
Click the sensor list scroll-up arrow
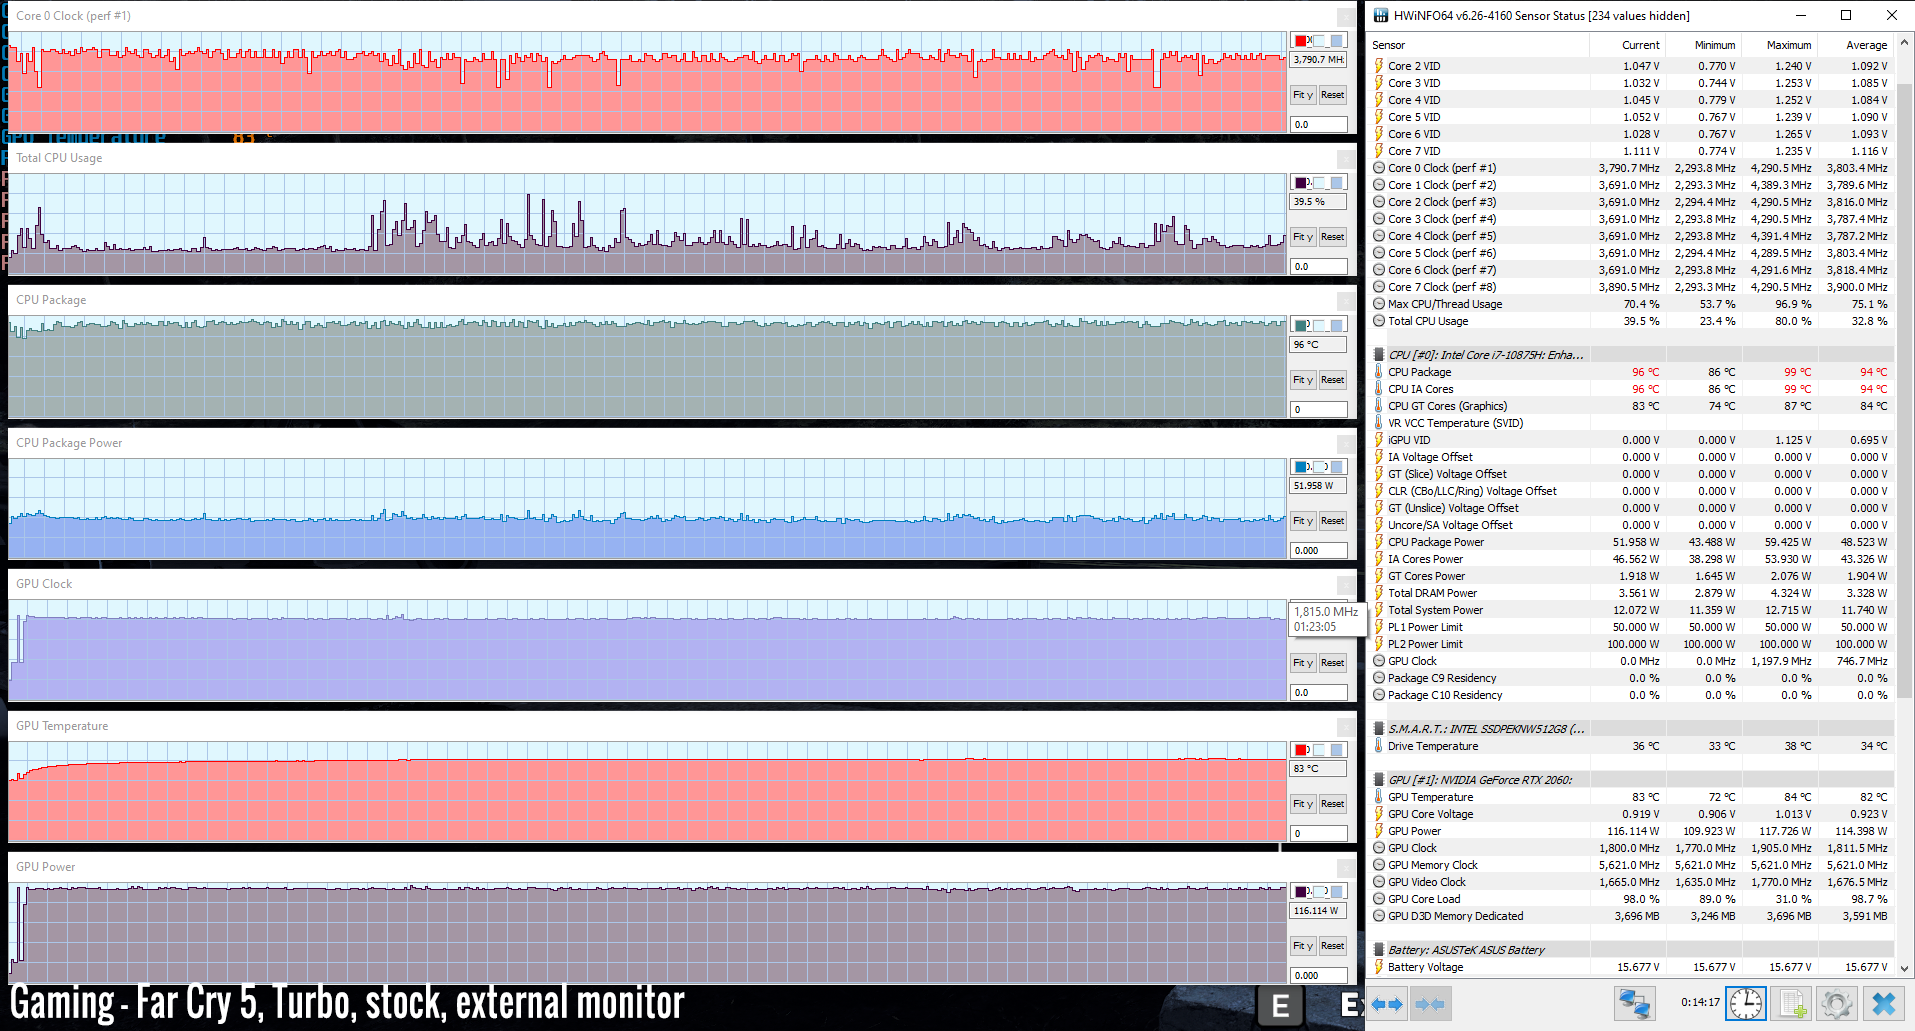coord(1904,43)
